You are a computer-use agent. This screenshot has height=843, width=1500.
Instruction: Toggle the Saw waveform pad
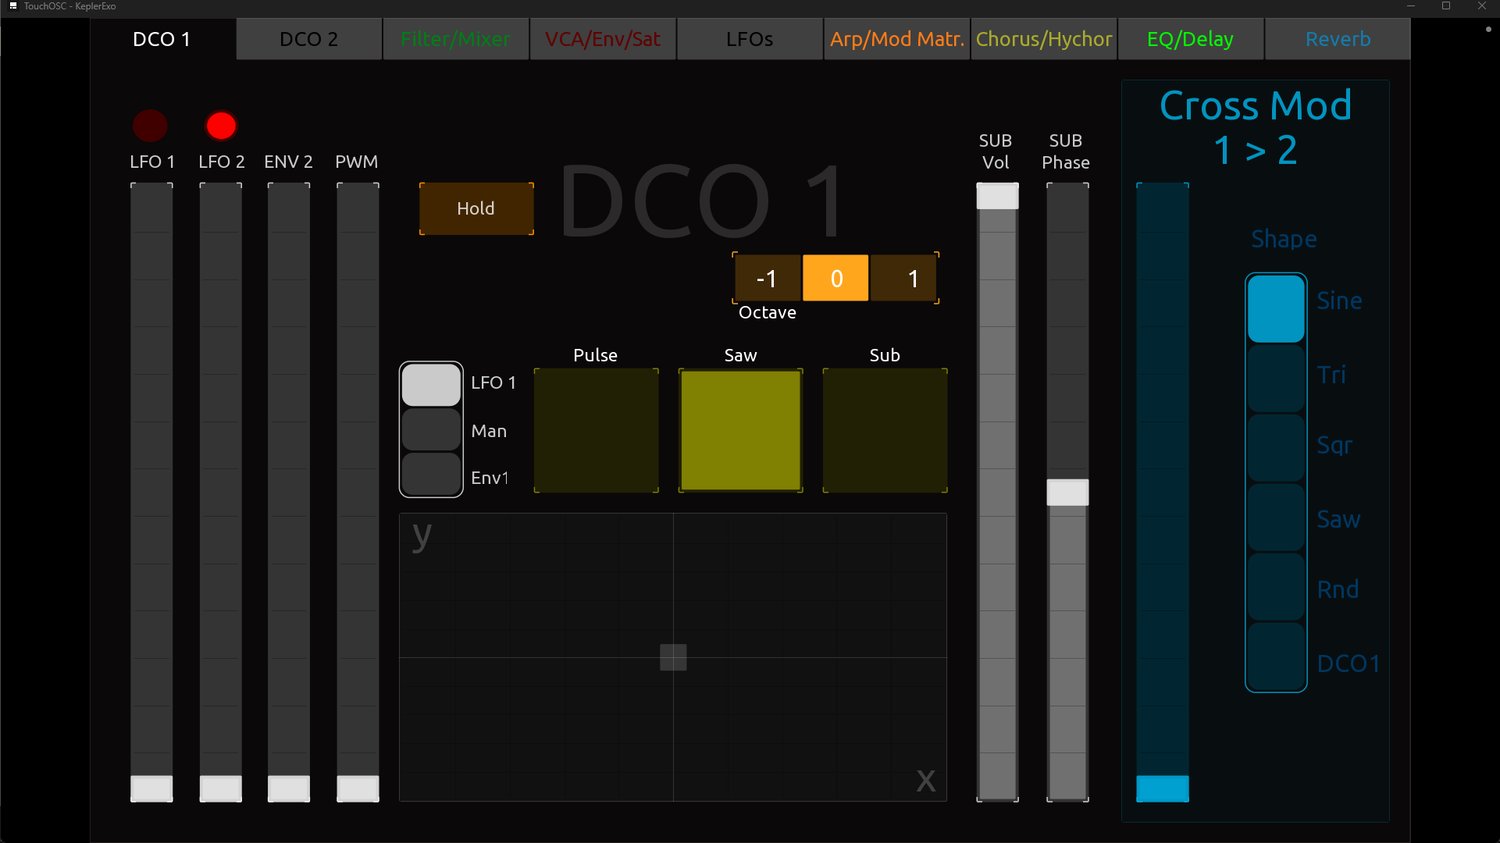click(741, 430)
